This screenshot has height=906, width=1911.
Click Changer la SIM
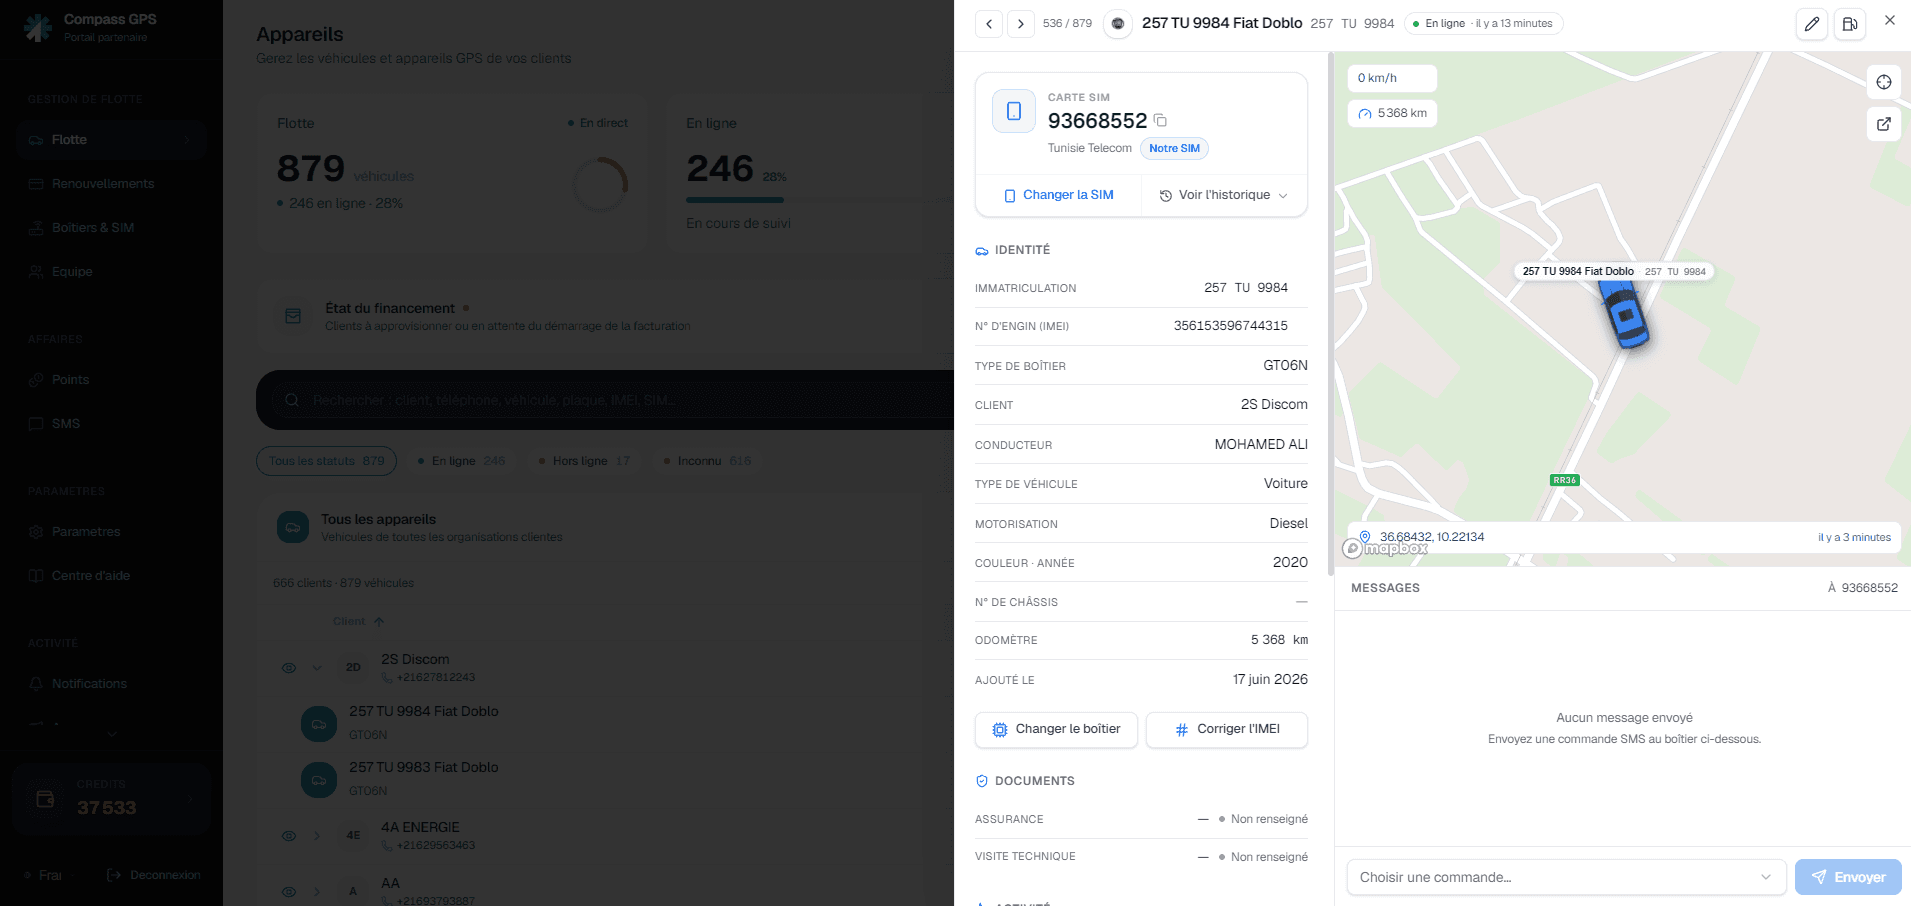(1059, 195)
